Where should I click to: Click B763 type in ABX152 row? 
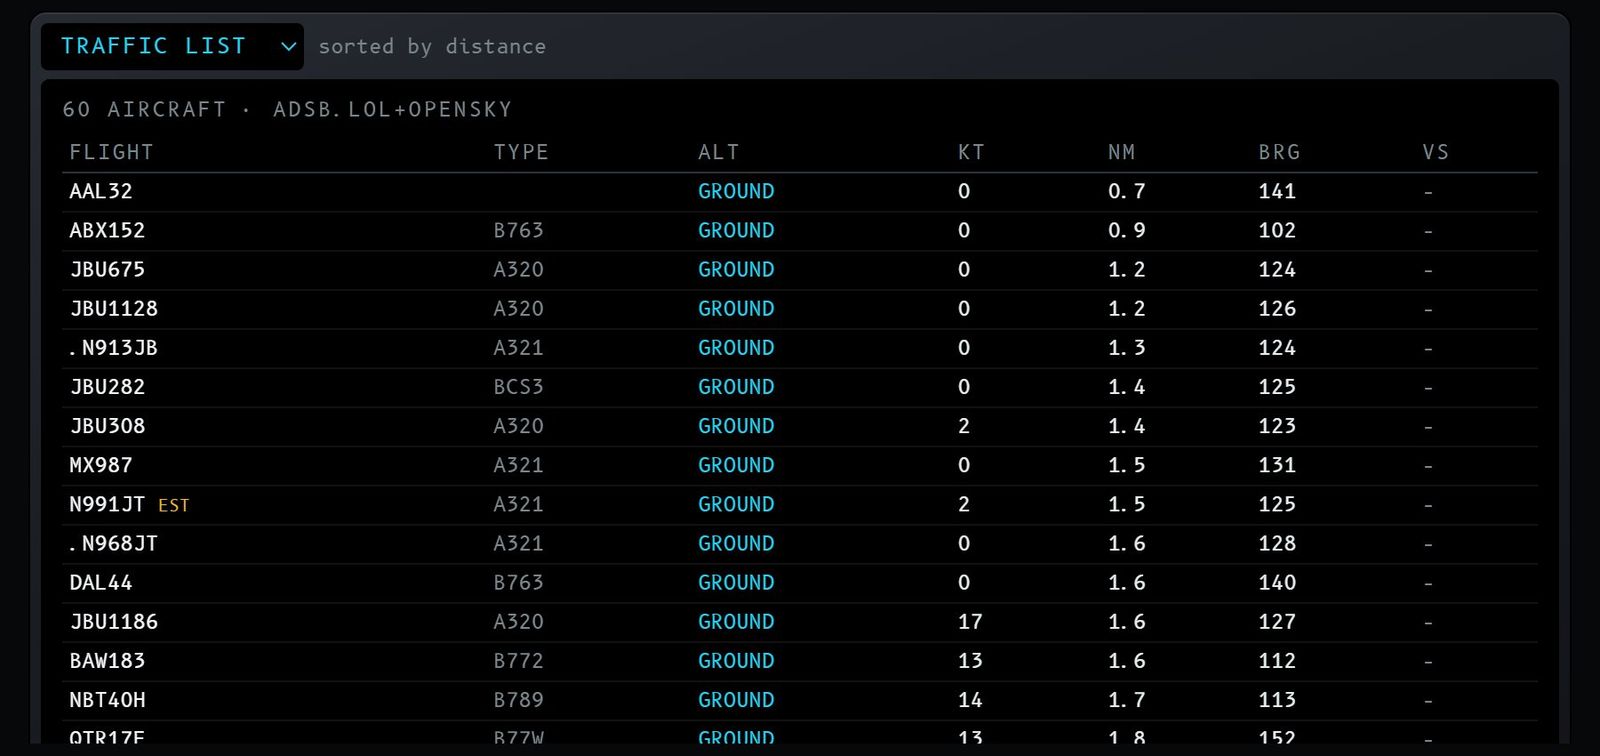pyautogui.click(x=518, y=231)
